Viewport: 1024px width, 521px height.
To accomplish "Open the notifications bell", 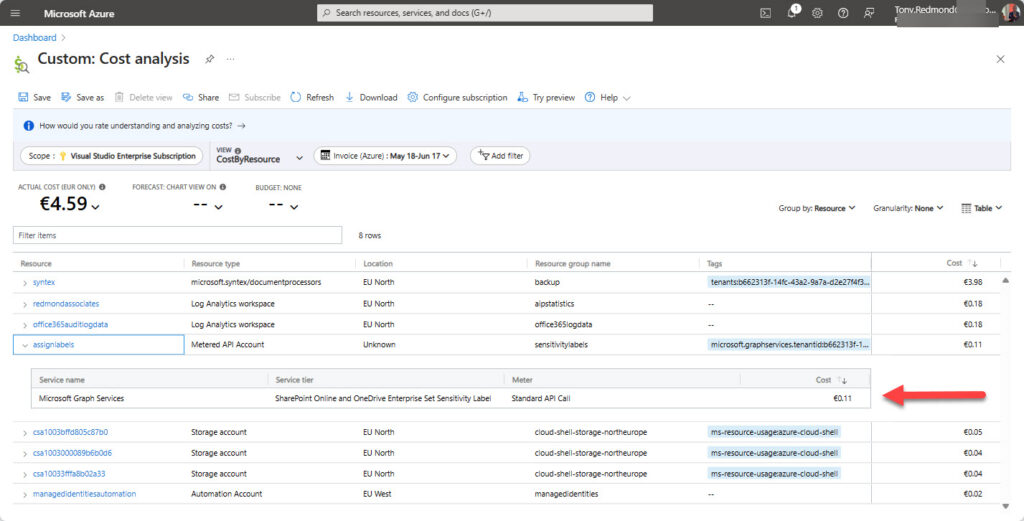I will tap(792, 12).
